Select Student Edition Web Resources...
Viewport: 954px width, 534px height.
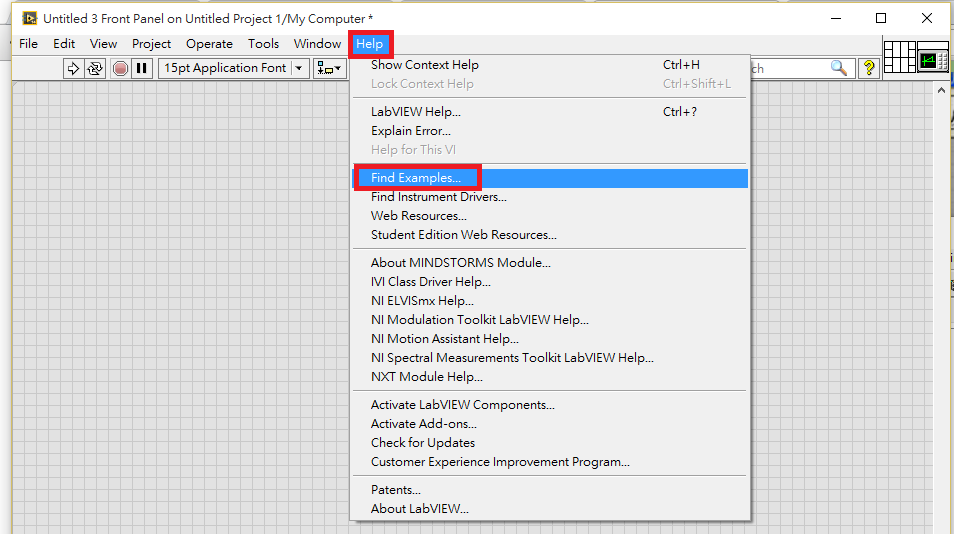click(x=550, y=235)
